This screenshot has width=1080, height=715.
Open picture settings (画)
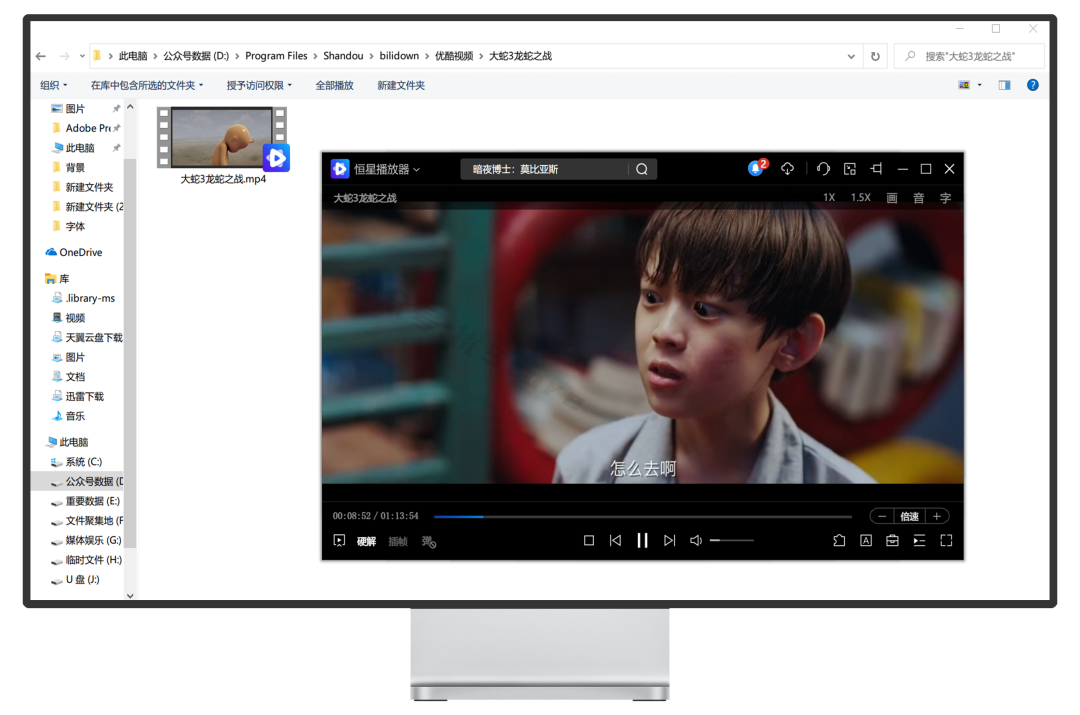pos(892,198)
